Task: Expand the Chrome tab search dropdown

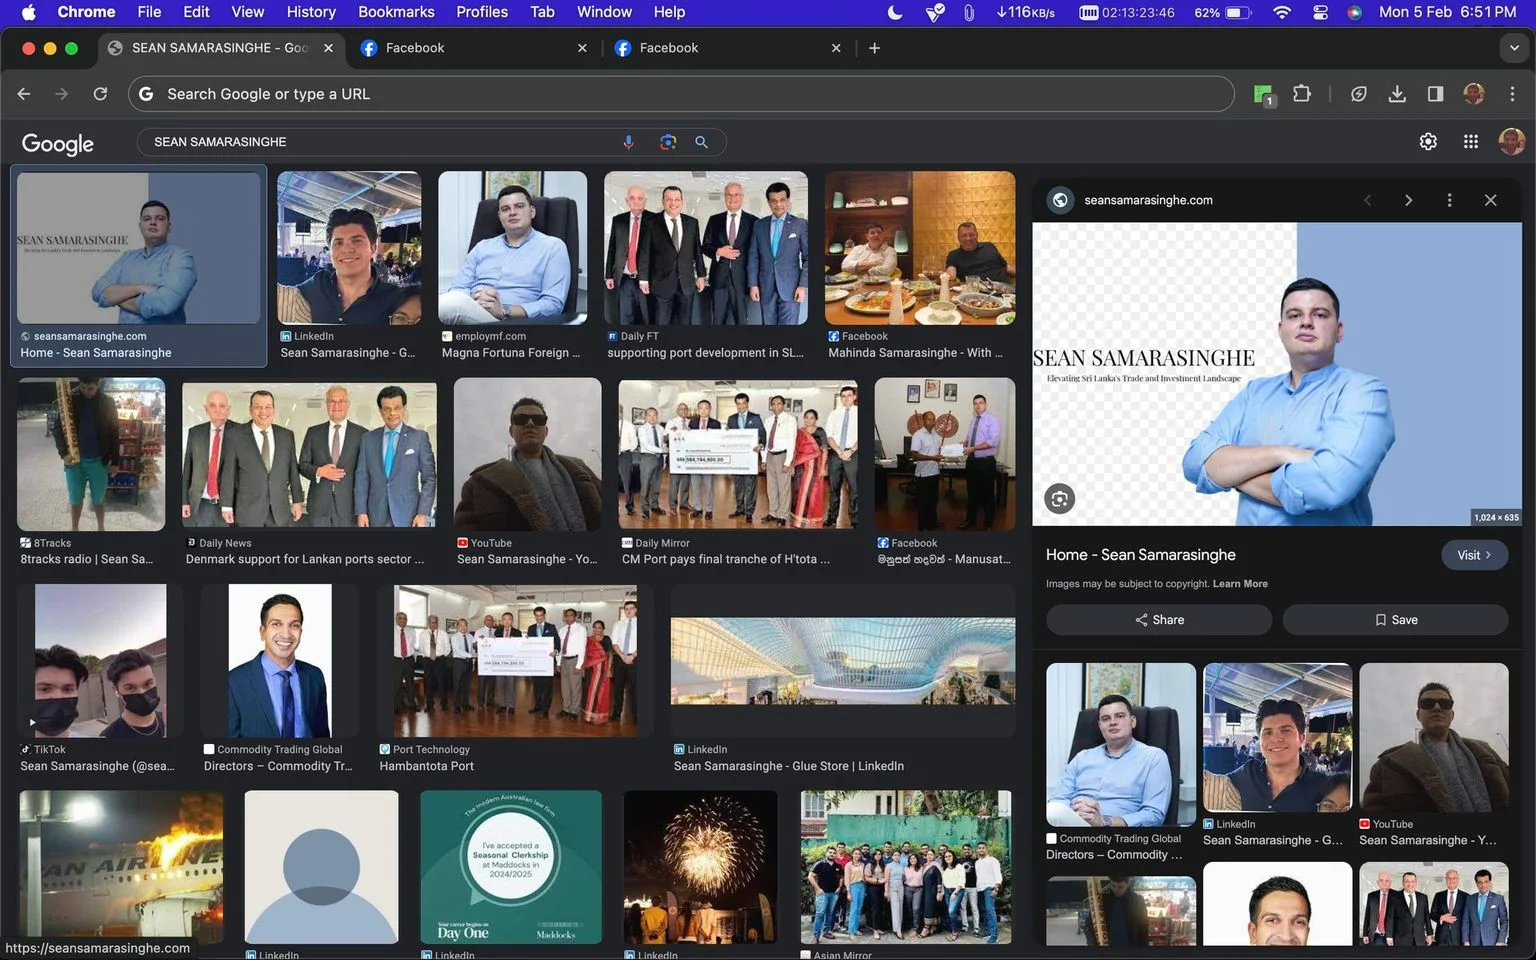Action: [1514, 48]
